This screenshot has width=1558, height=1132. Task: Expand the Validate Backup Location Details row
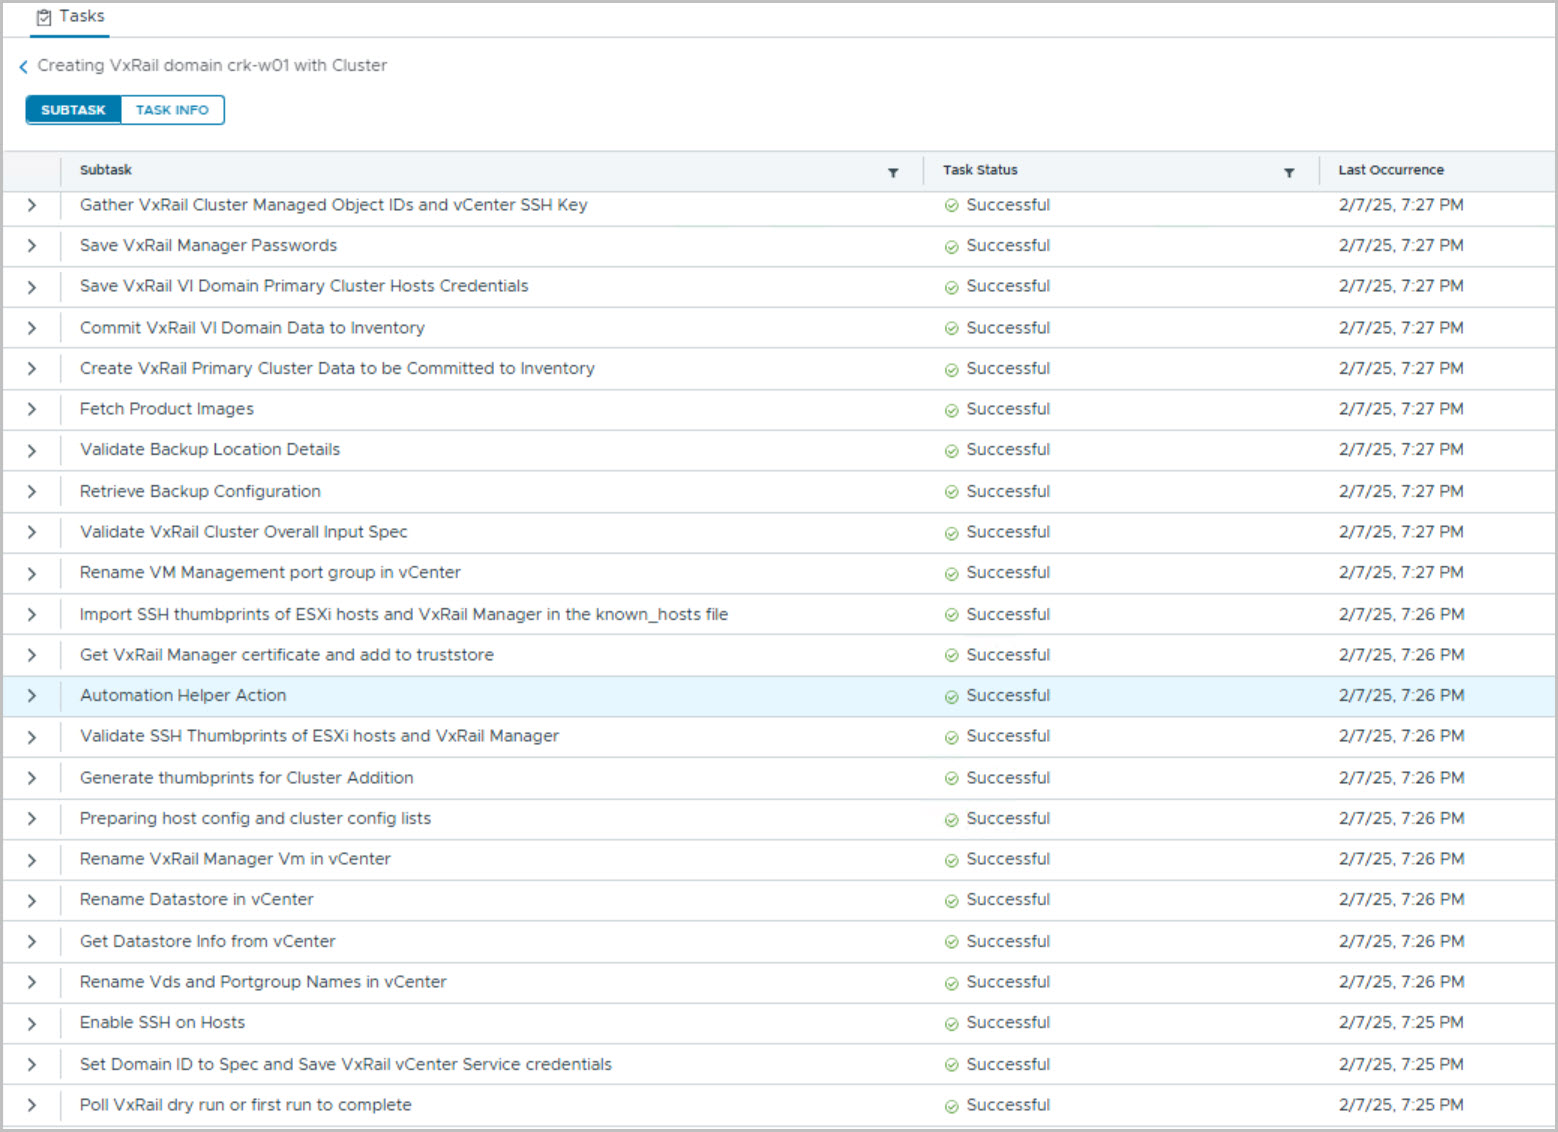pyautogui.click(x=32, y=451)
